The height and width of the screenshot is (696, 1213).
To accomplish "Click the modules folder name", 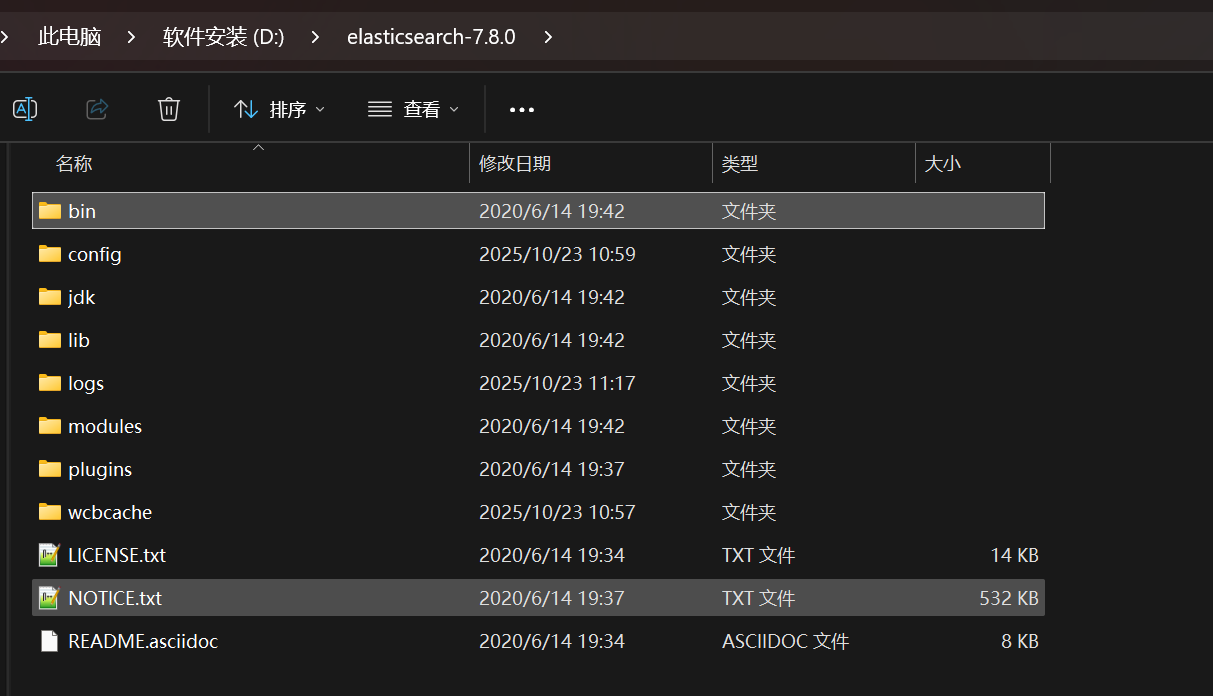I will (105, 426).
